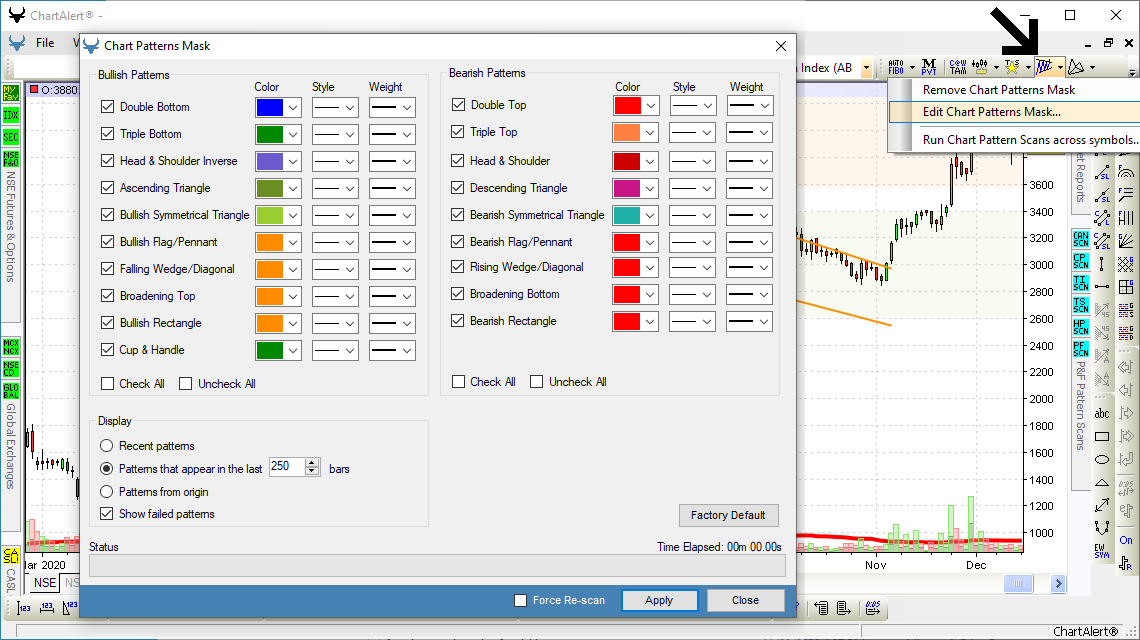Click the CAN SCN scan icon
The image size is (1140, 640).
1081,239
